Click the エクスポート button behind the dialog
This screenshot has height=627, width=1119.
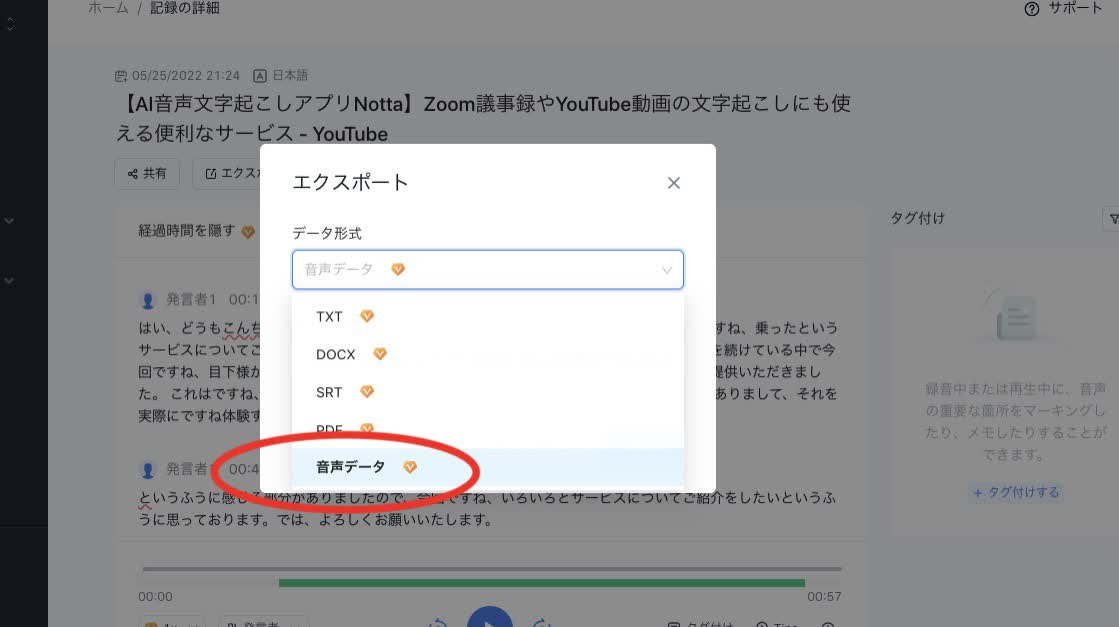(227, 173)
